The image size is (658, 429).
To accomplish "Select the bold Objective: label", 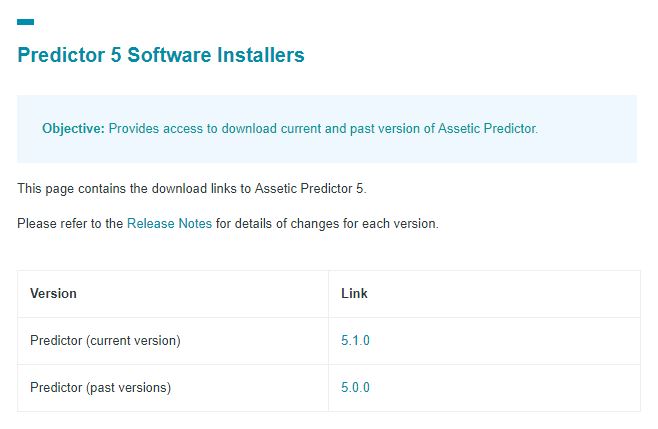I will click(x=73, y=128).
